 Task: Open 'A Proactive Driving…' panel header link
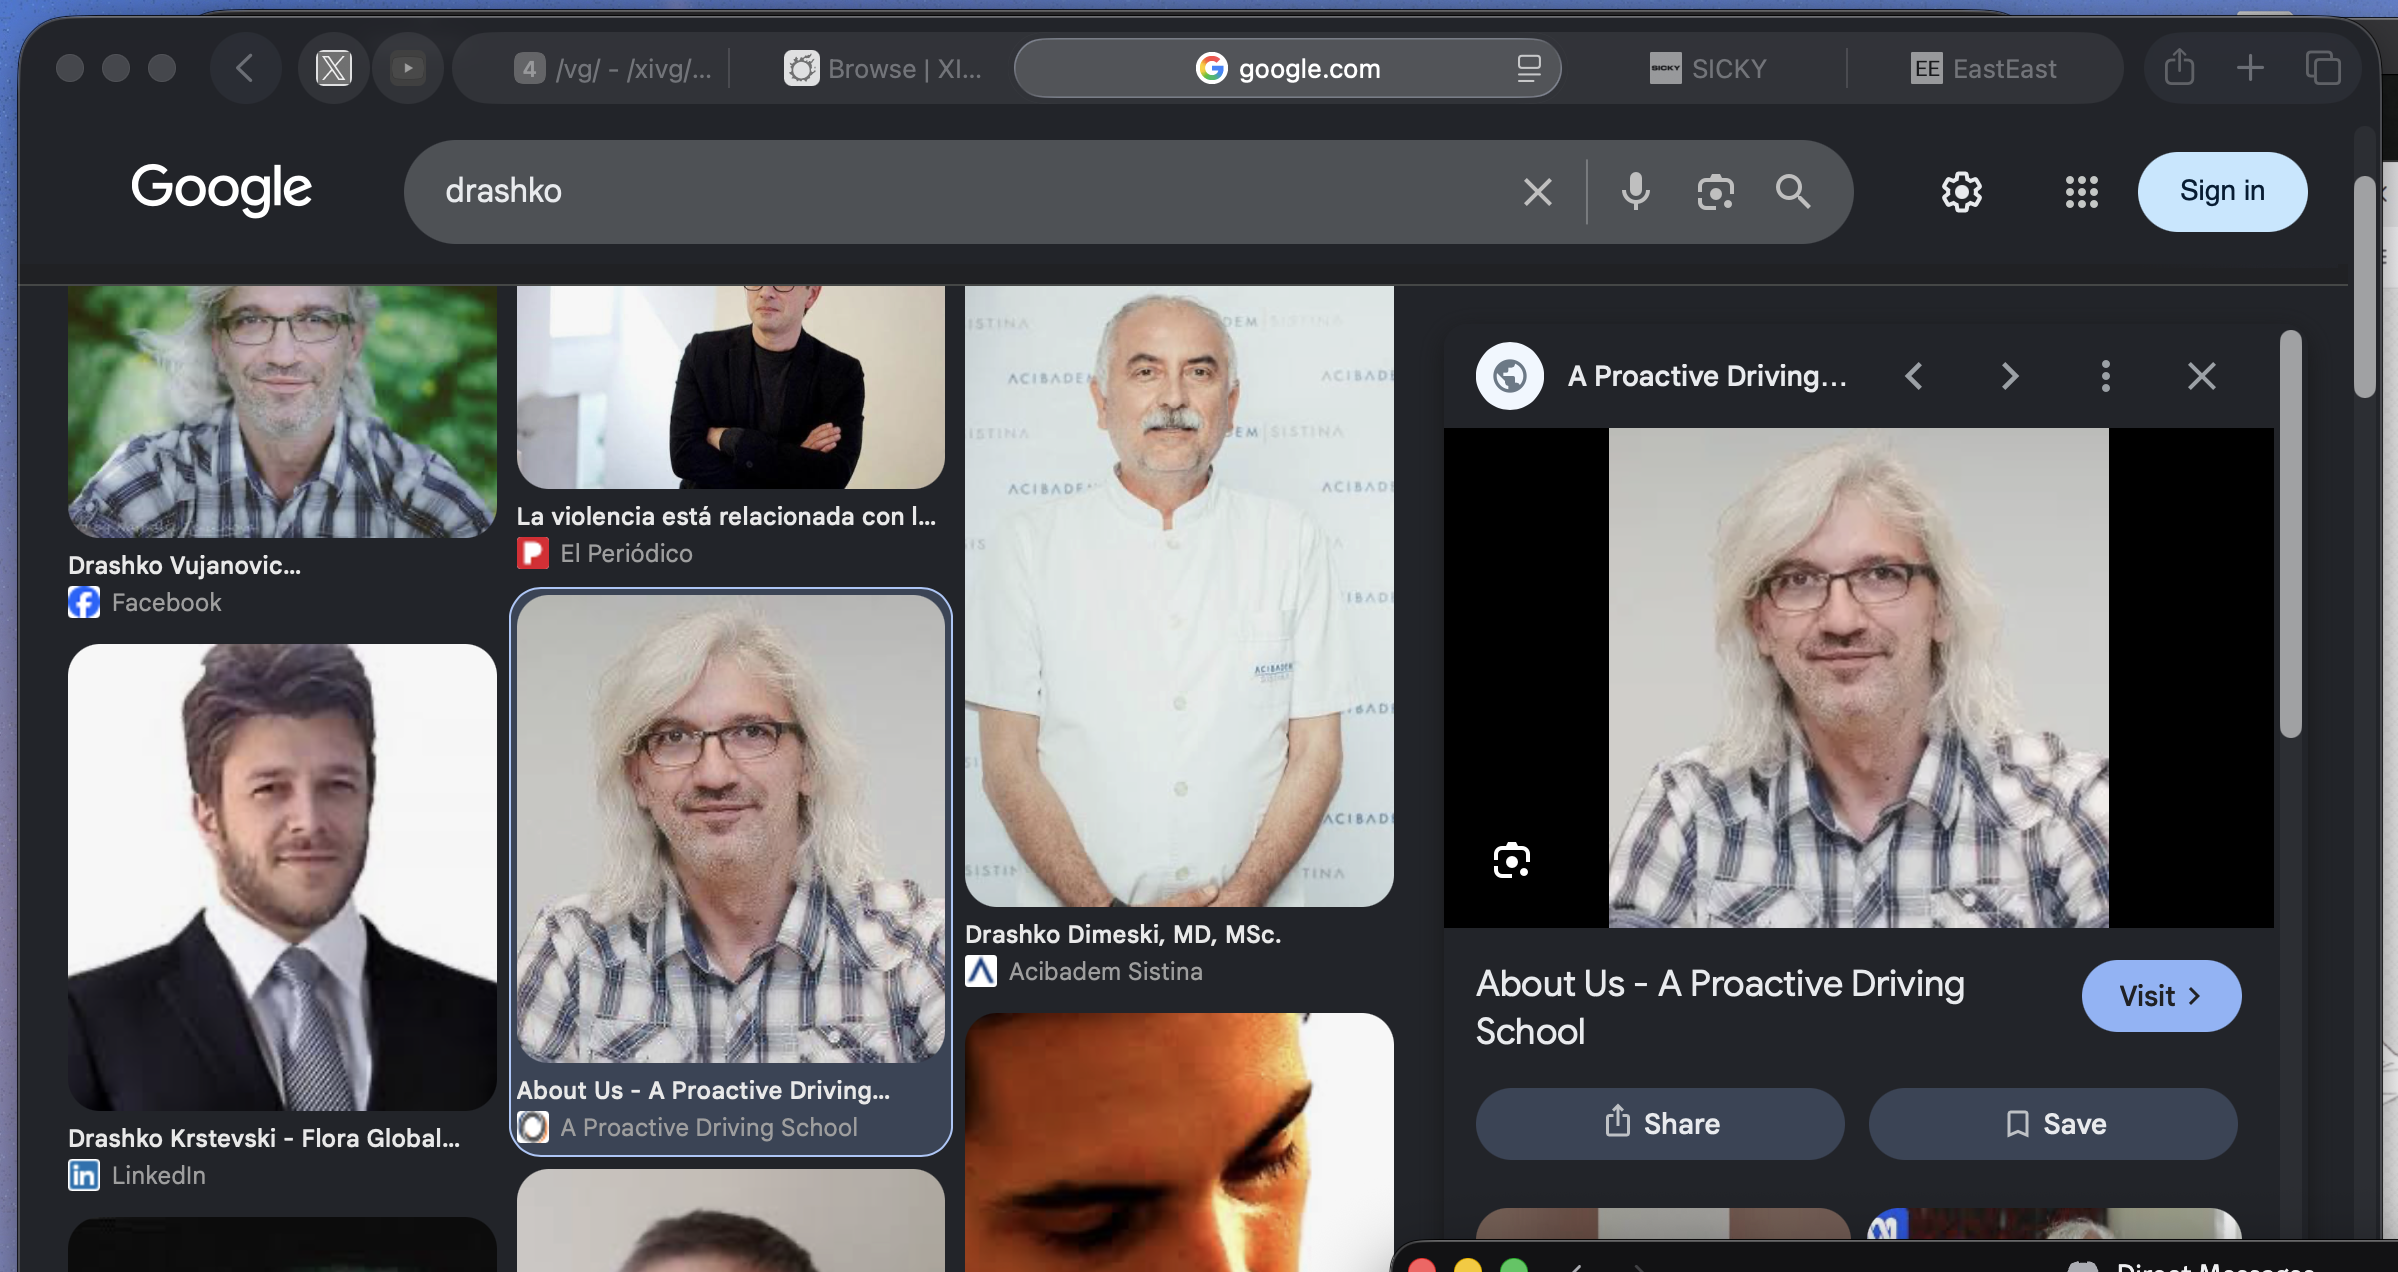click(1707, 376)
